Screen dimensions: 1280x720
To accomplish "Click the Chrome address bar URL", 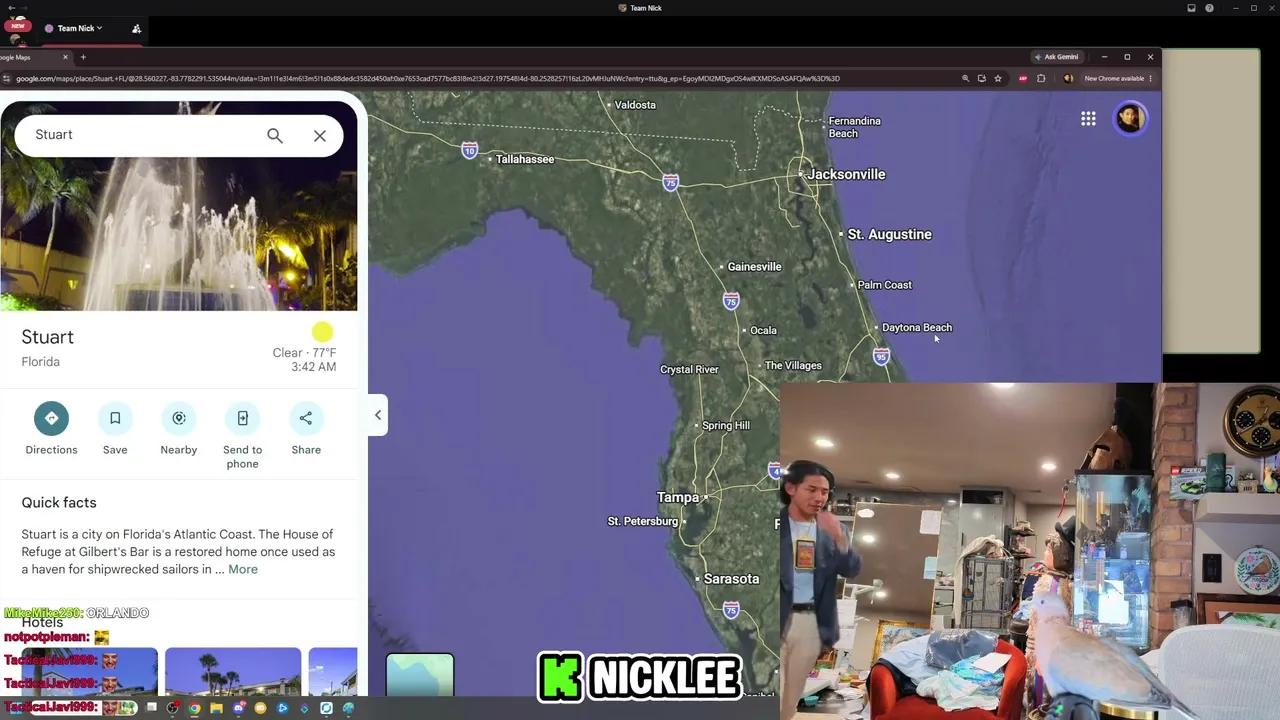I will coord(428,78).
